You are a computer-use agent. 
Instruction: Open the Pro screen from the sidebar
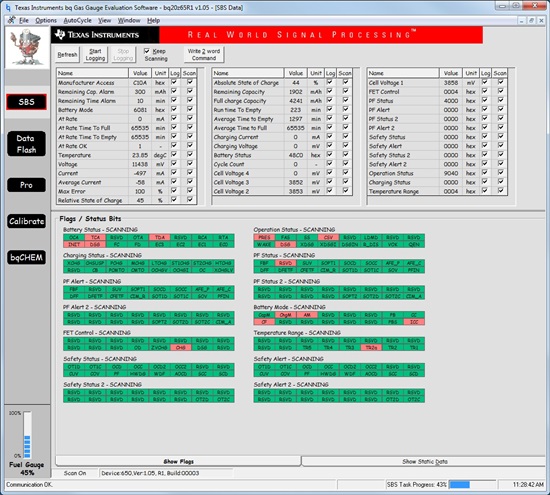click(26, 185)
